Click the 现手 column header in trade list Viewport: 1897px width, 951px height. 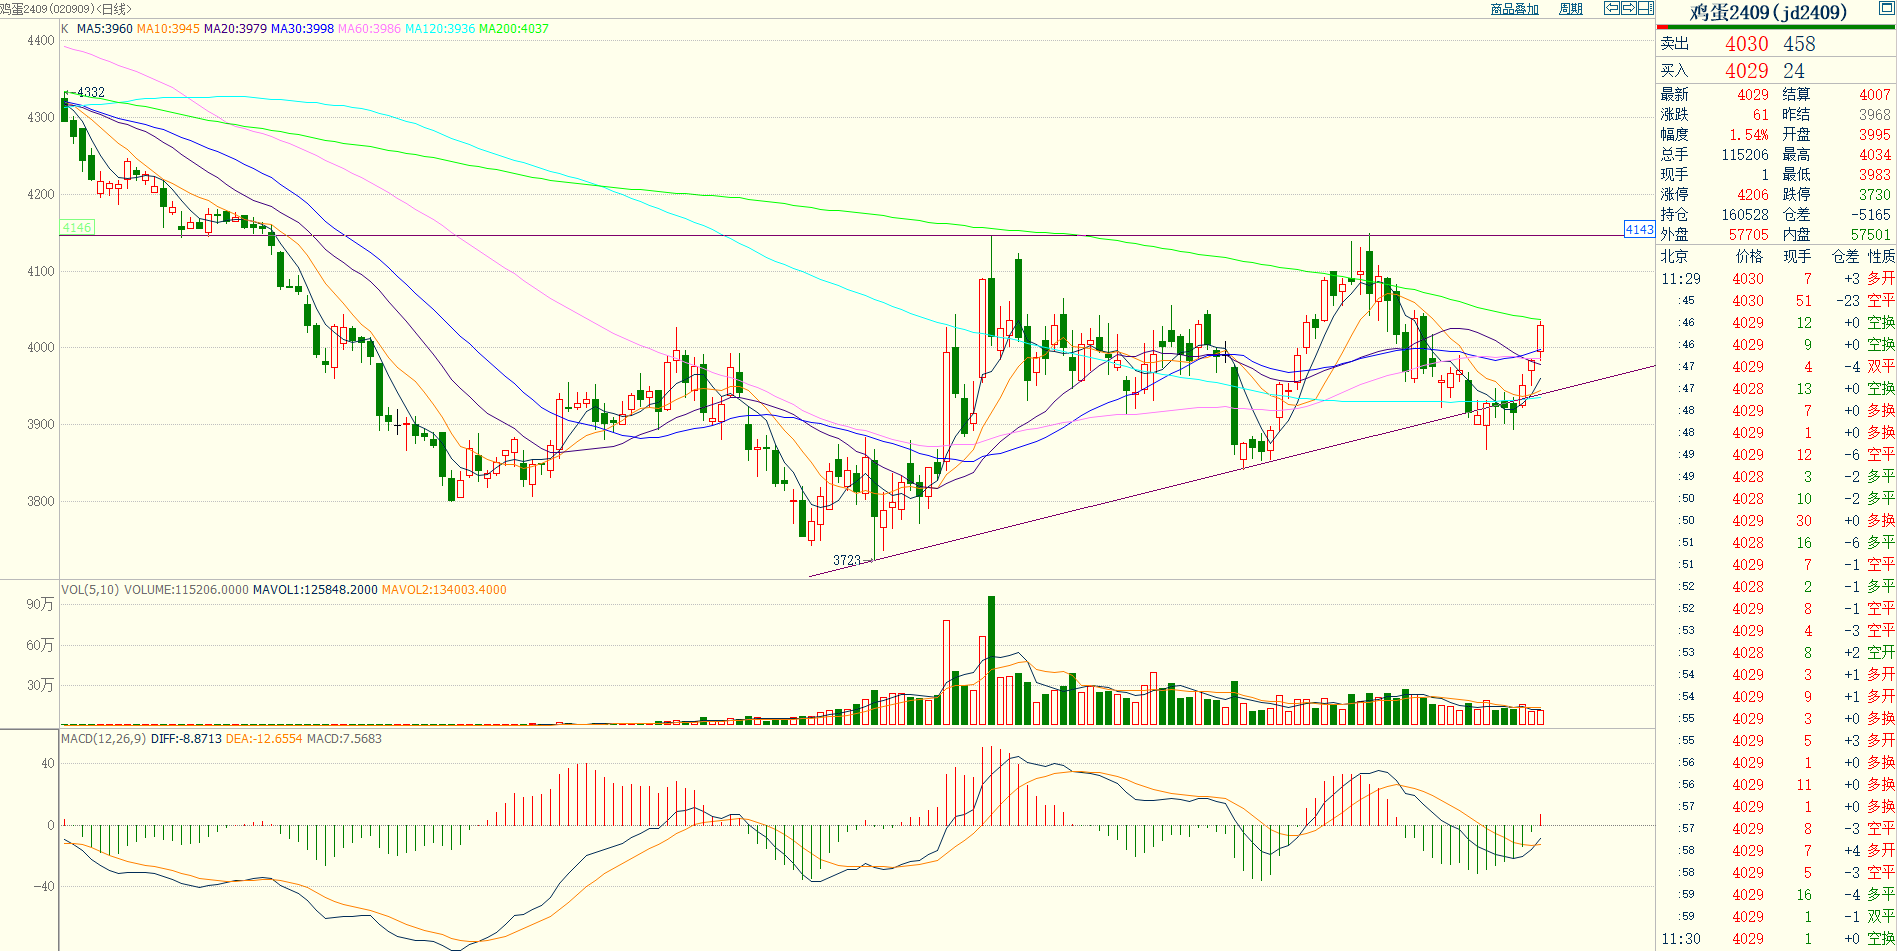click(1797, 257)
